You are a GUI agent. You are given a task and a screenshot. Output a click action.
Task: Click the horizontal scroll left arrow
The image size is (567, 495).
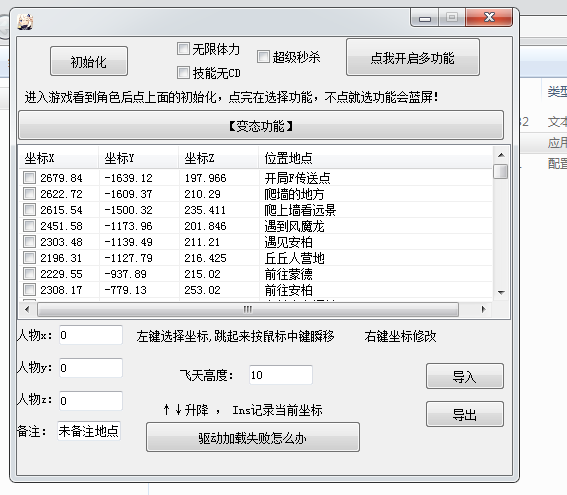[27, 310]
